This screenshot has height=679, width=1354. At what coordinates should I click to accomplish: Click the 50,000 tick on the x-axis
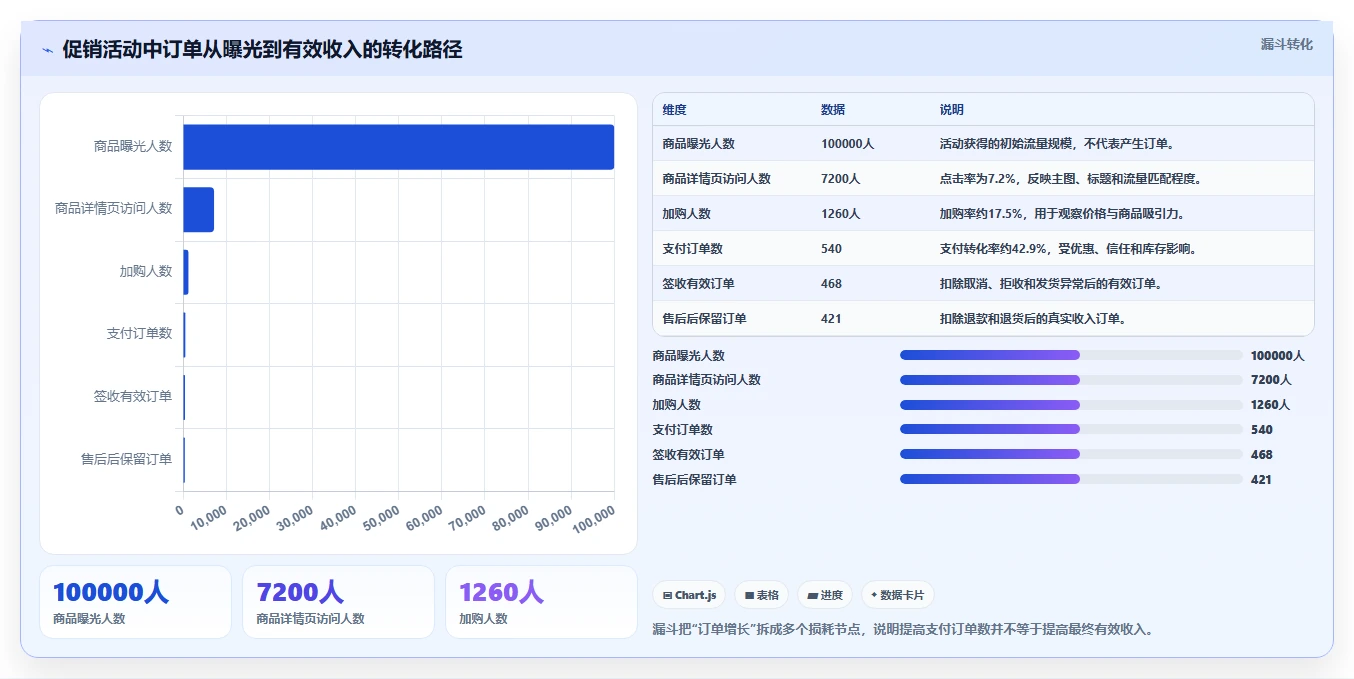[382, 517]
